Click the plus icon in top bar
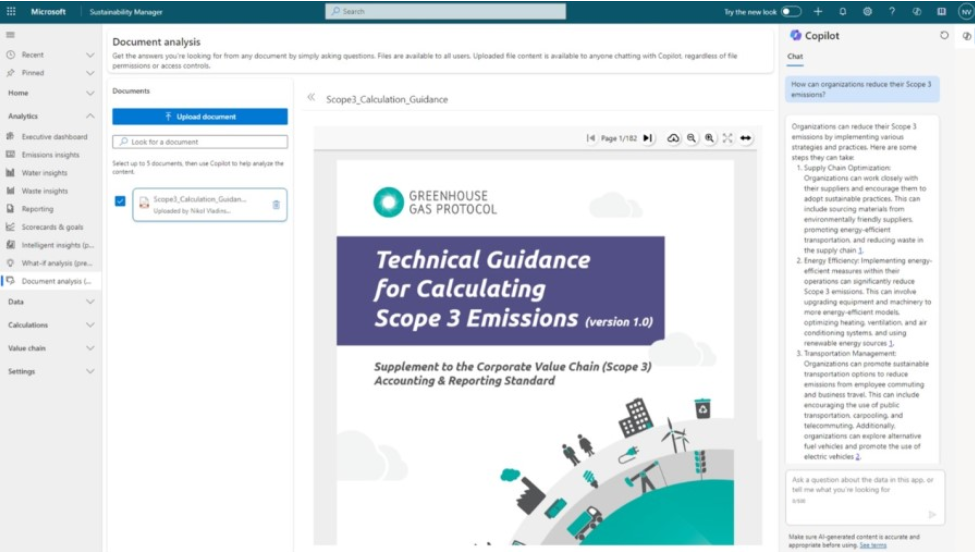This screenshot has height=554, width=975. point(818,11)
